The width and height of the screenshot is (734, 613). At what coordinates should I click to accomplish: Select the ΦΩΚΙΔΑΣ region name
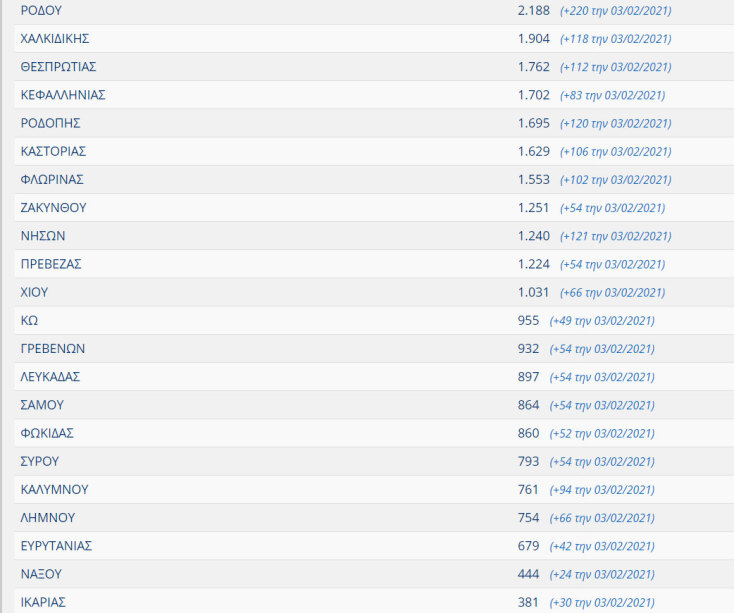pos(47,433)
